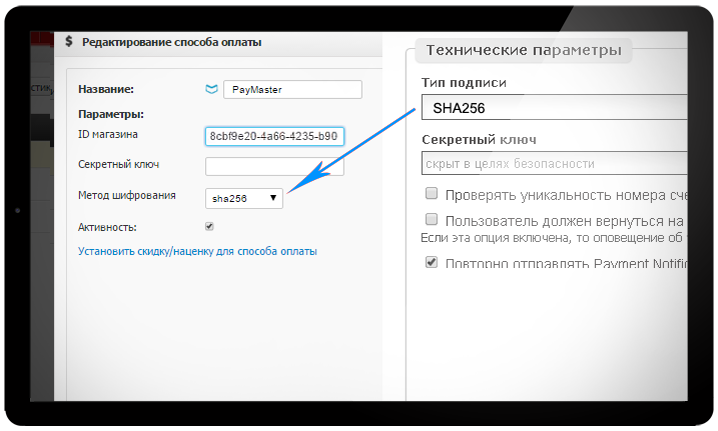Toggle the Активность checkbox
The width and height of the screenshot is (718, 431).
pos(209,226)
